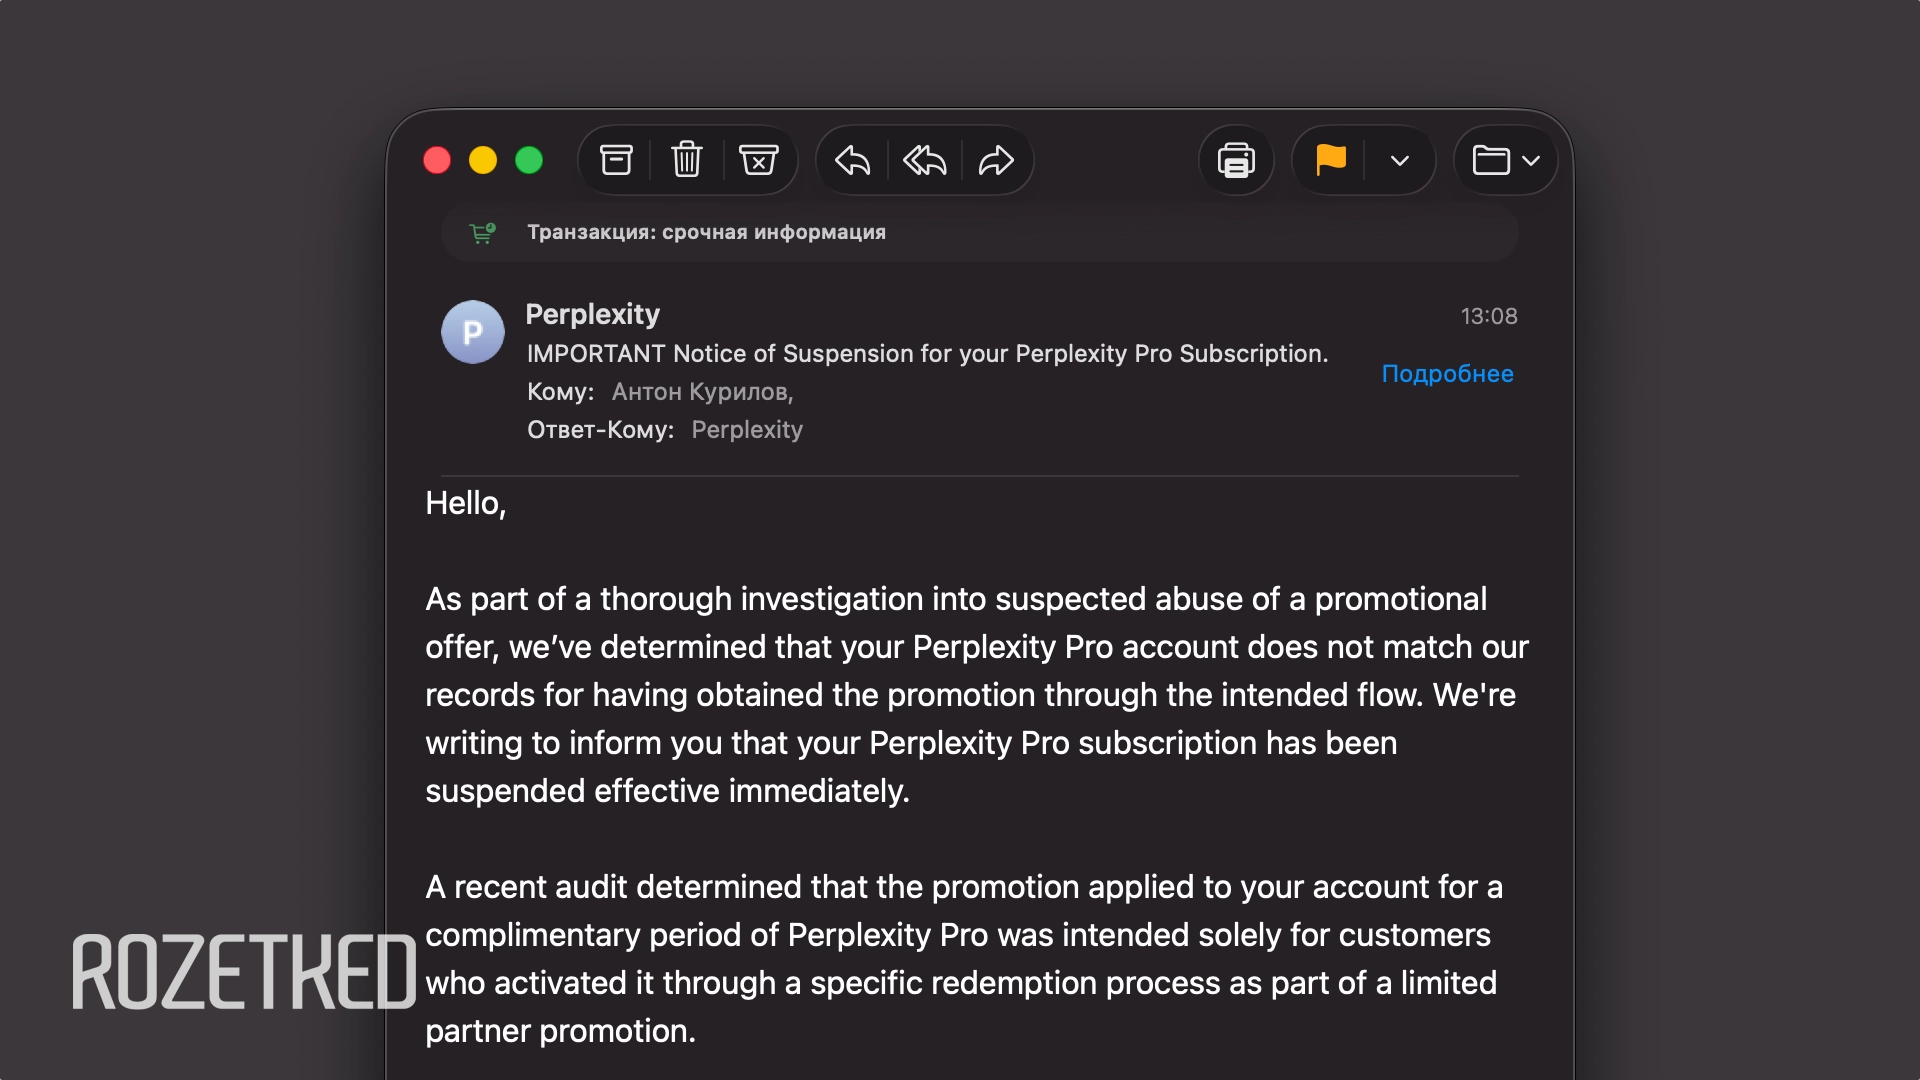Click the email subject line text
The height and width of the screenshot is (1080, 1920).
pyautogui.click(x=927, y=354)
